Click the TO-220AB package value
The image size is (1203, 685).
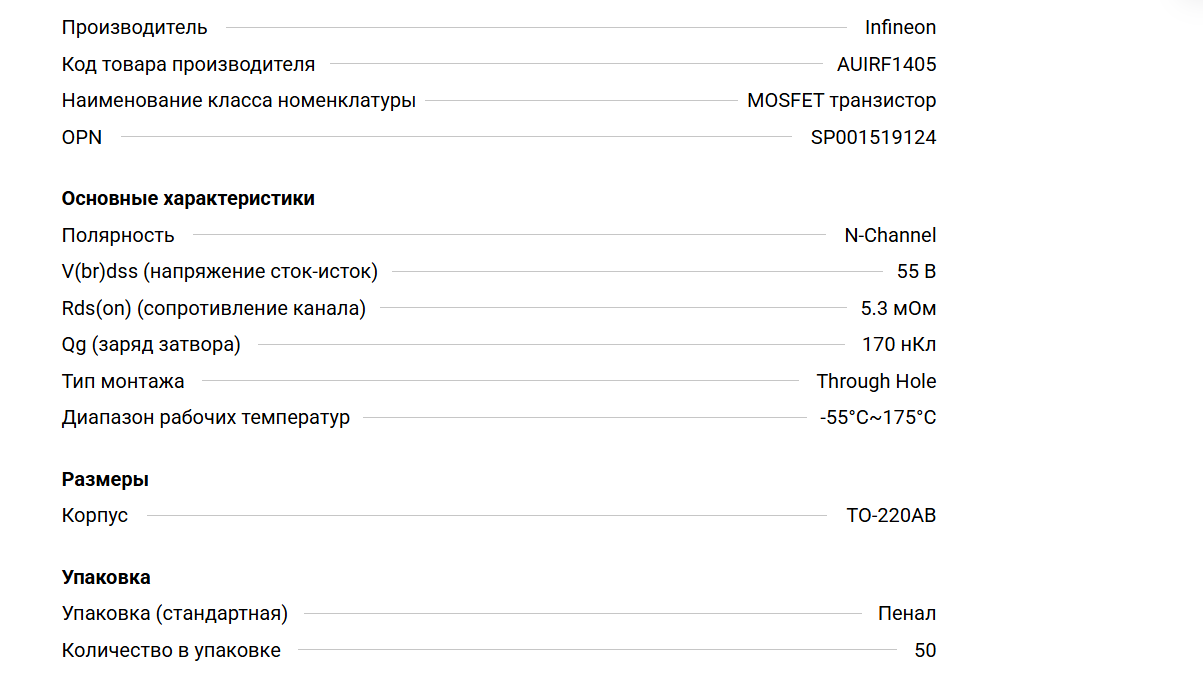[891, 517]
